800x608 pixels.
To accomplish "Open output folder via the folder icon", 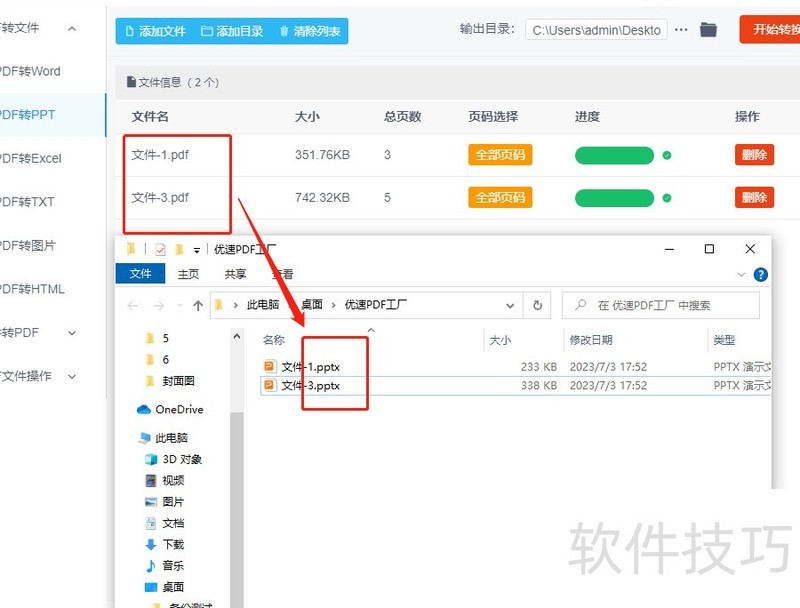I will [x=708, y=30].
